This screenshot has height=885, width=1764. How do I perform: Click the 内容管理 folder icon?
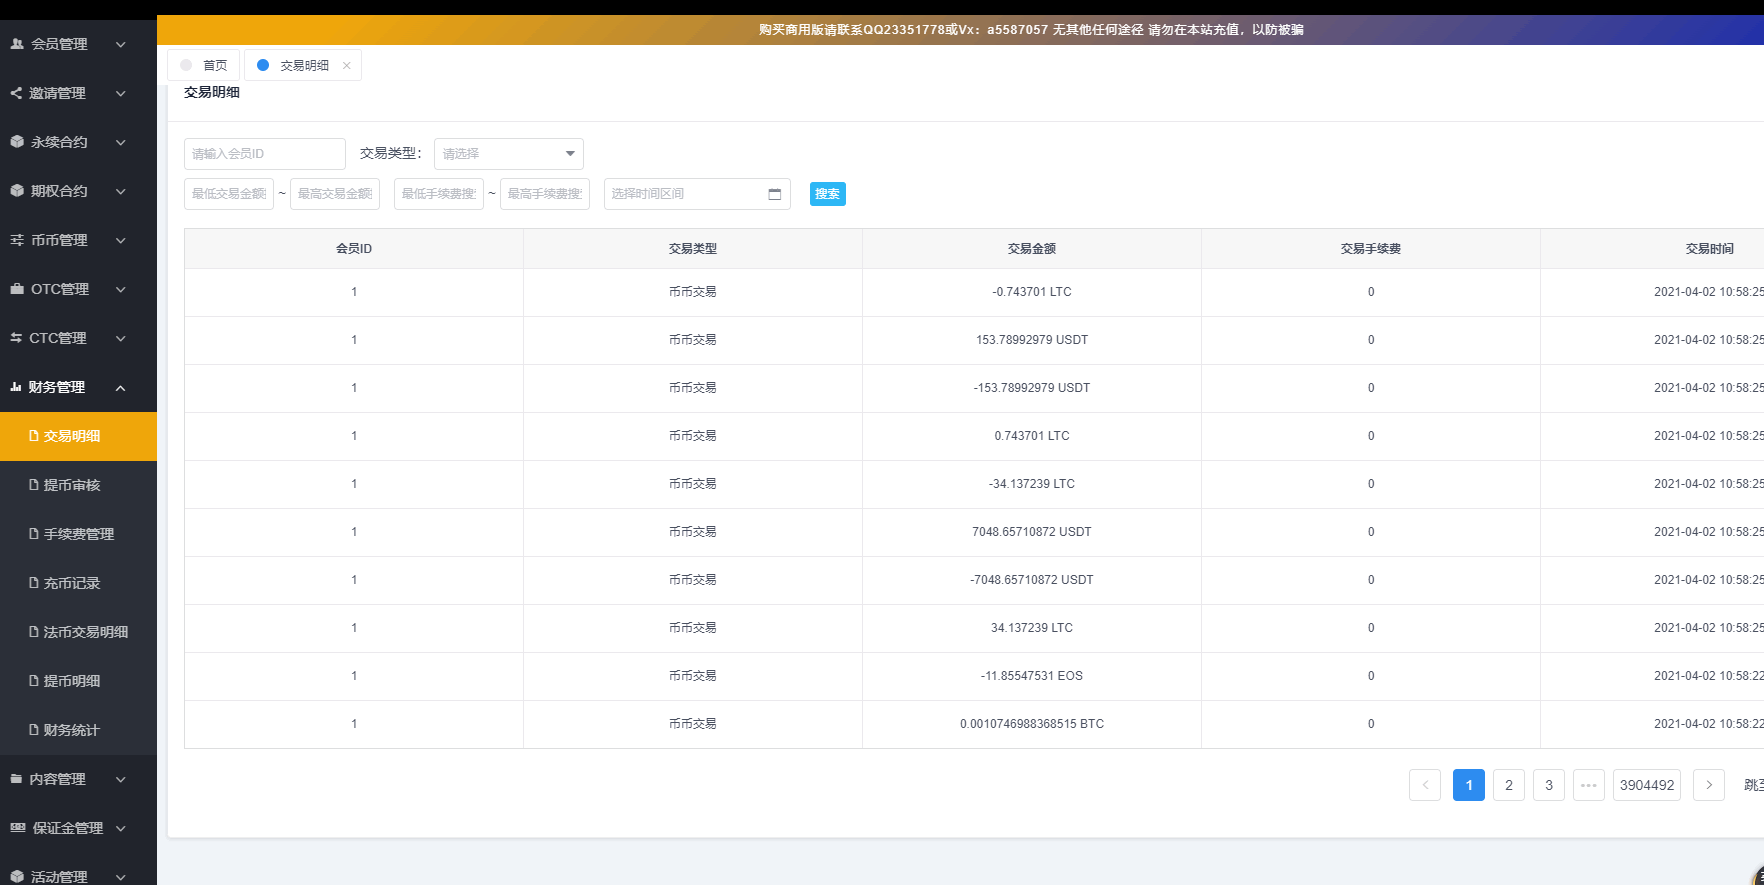point(16,779)
